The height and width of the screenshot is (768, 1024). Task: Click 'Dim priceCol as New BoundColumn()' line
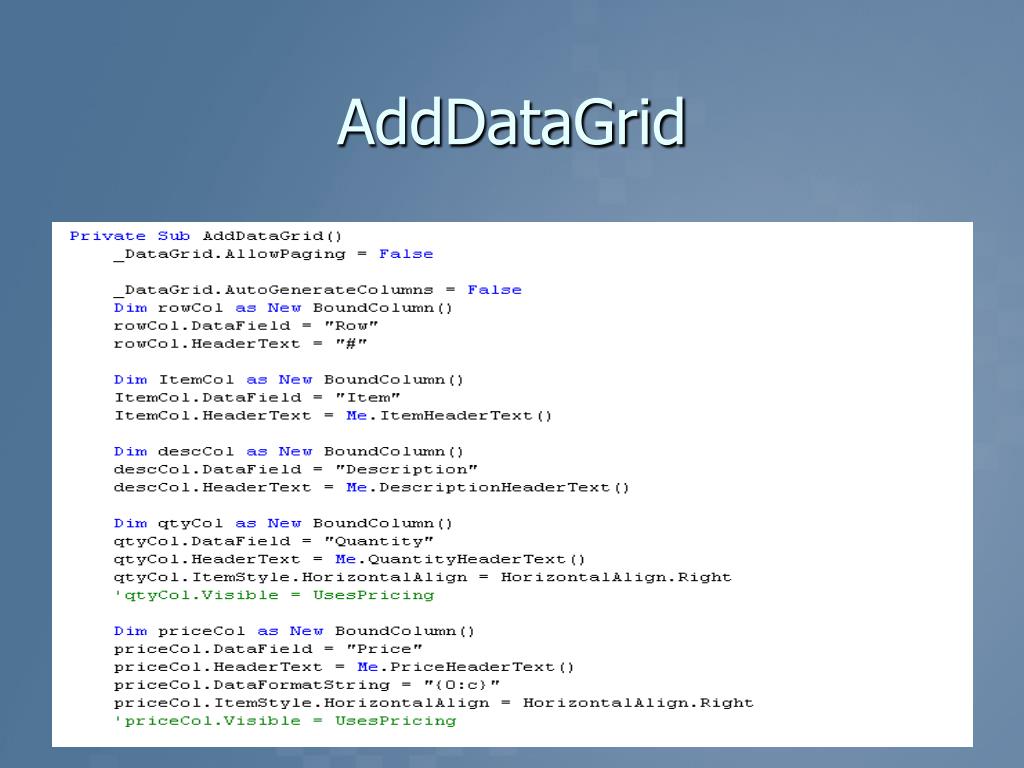coord(294,631)
